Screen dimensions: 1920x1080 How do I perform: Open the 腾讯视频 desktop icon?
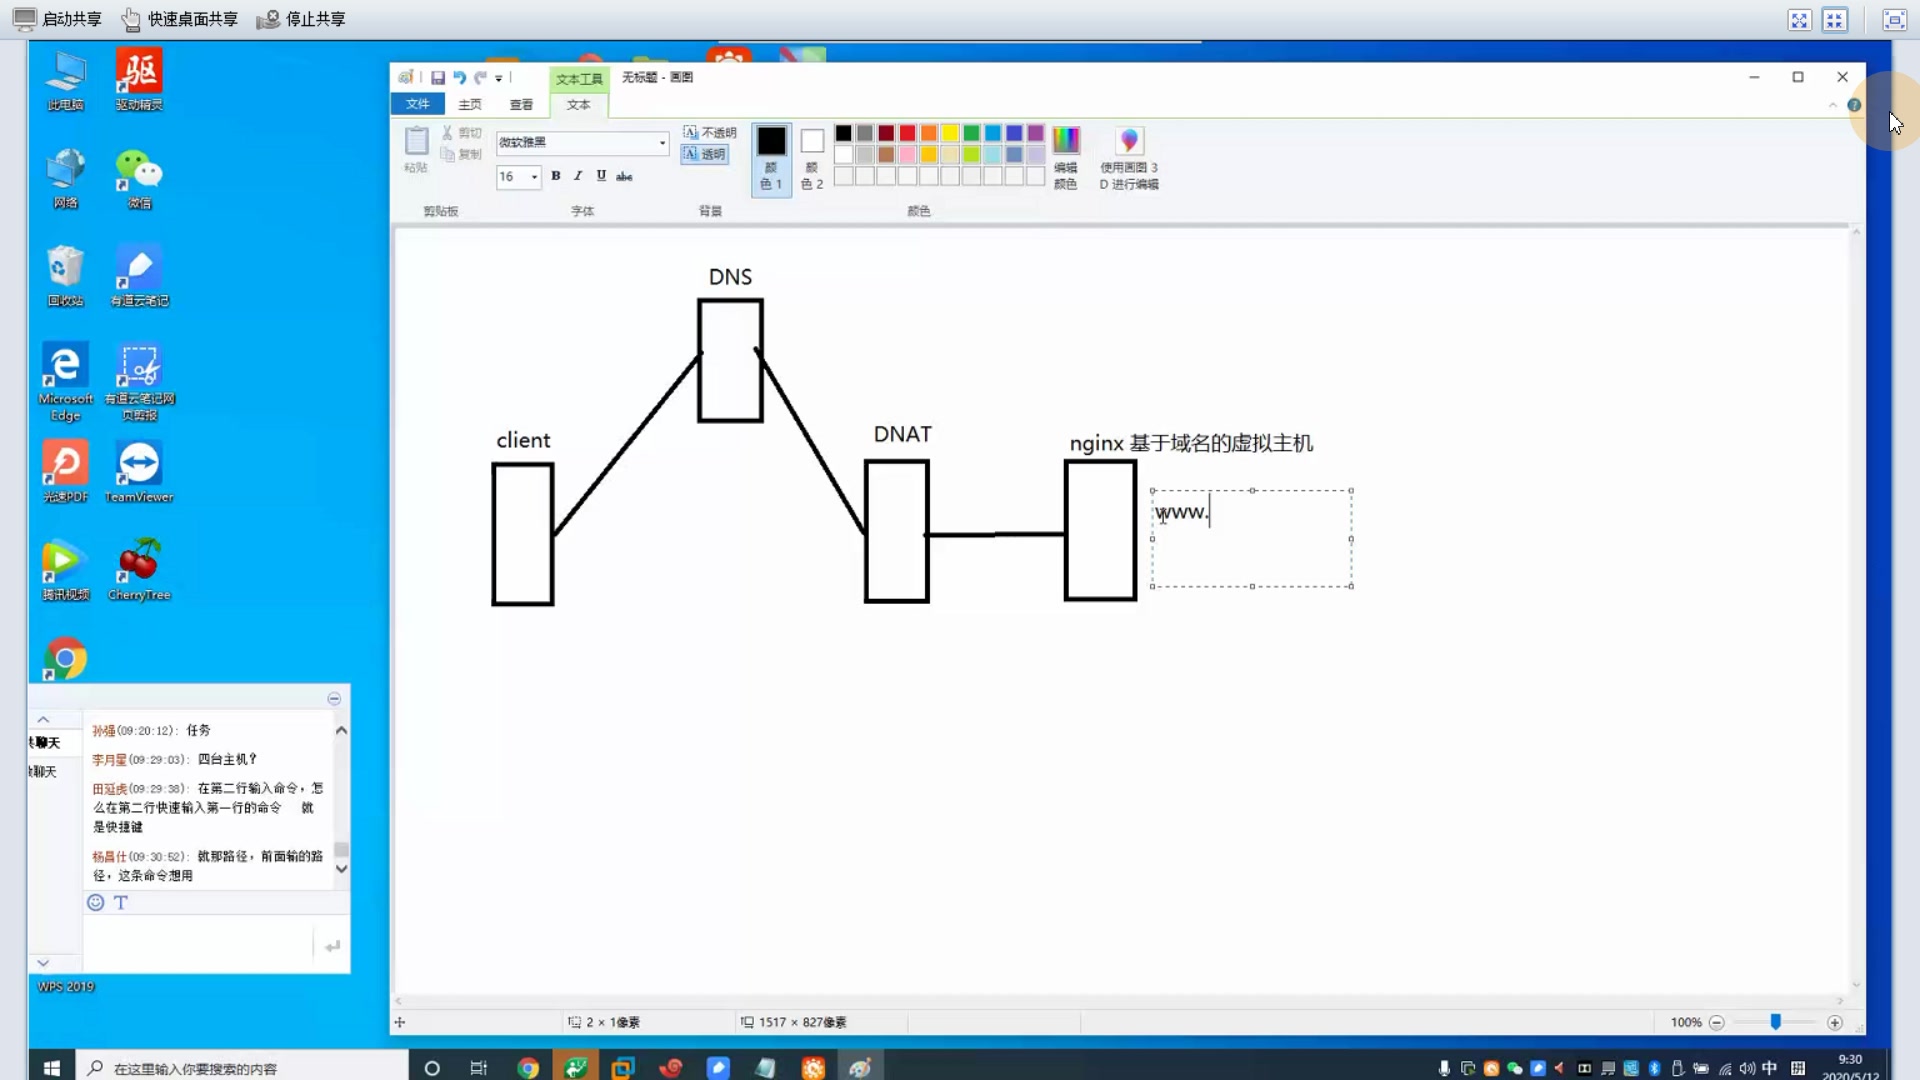(66, 569)
